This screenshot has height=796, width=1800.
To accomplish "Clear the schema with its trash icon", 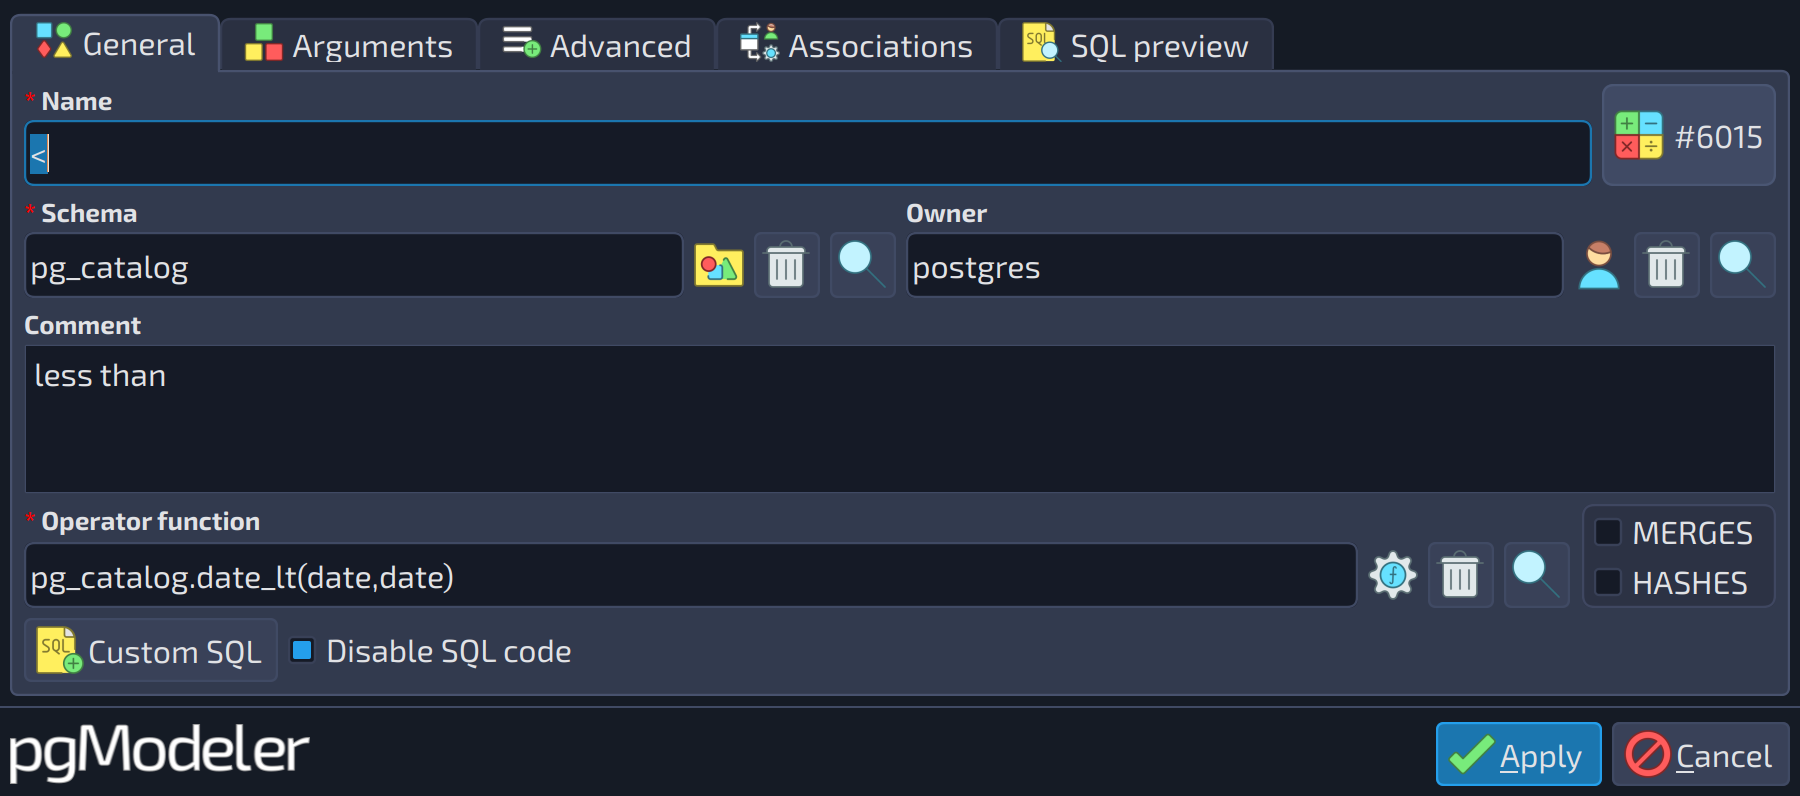I will tap(786, 266).
